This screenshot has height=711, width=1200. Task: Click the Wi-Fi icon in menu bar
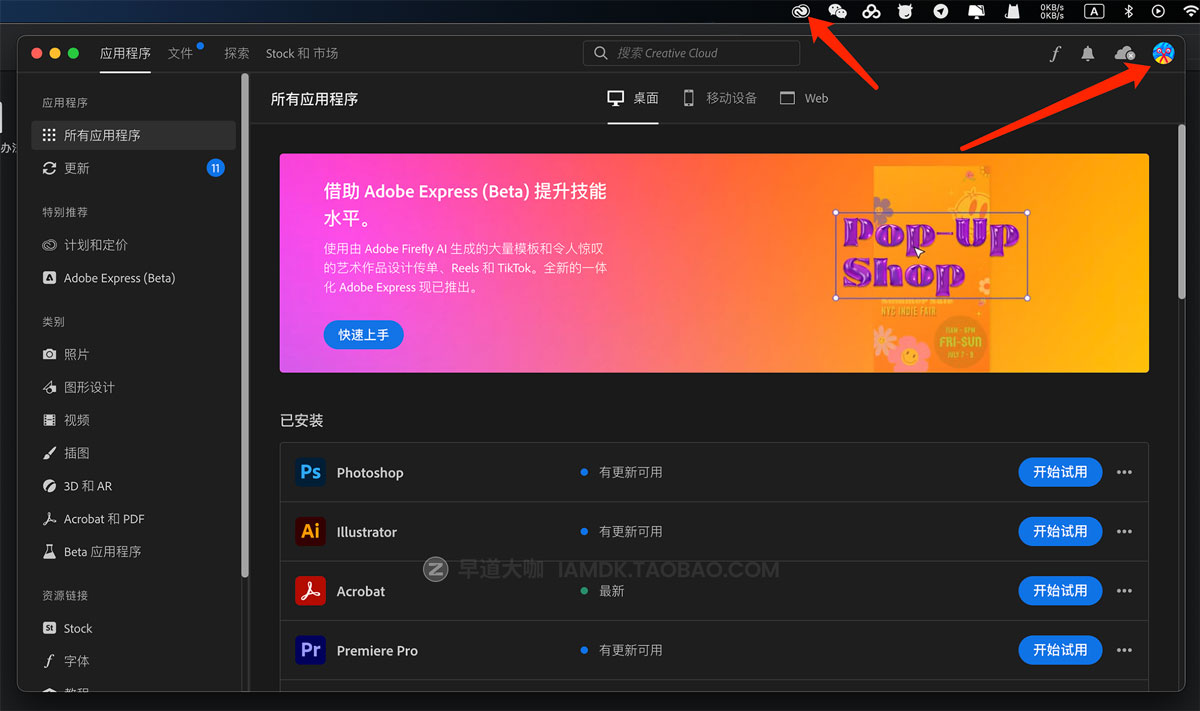coord(1190,11)
